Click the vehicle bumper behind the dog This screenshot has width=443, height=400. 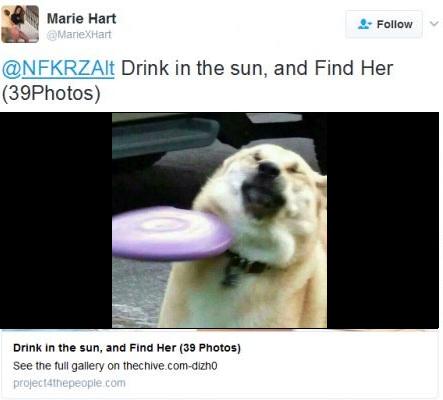(x=165, y=137)
